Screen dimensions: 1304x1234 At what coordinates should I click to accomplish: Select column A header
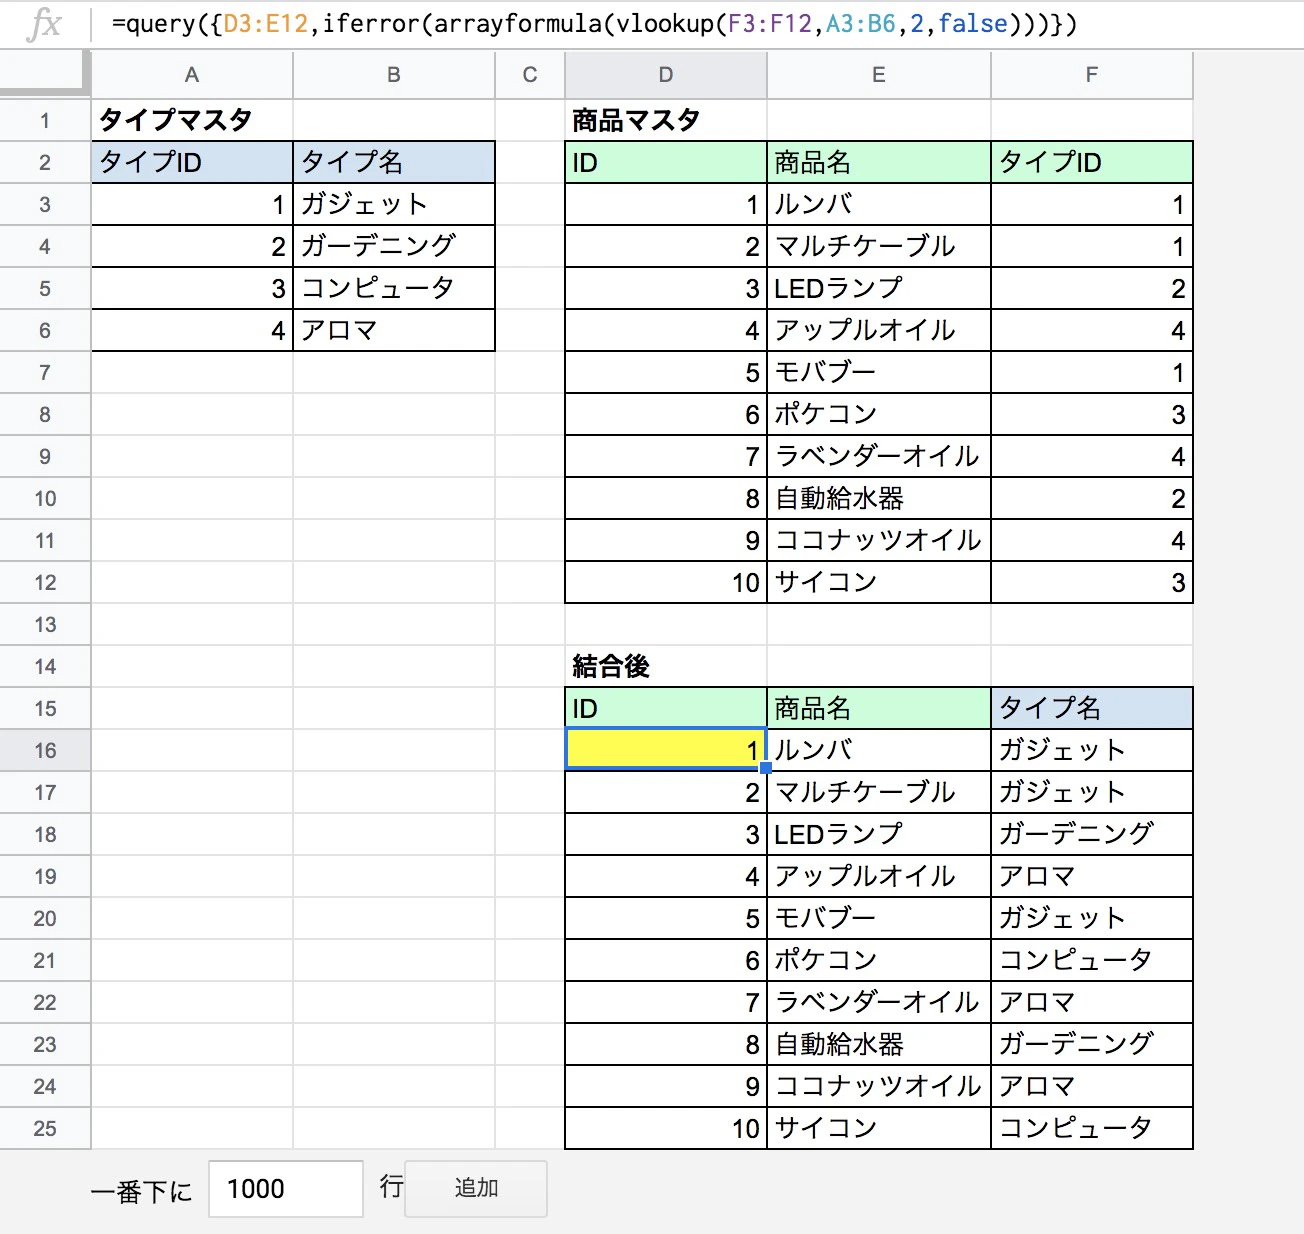click(191, 74)
